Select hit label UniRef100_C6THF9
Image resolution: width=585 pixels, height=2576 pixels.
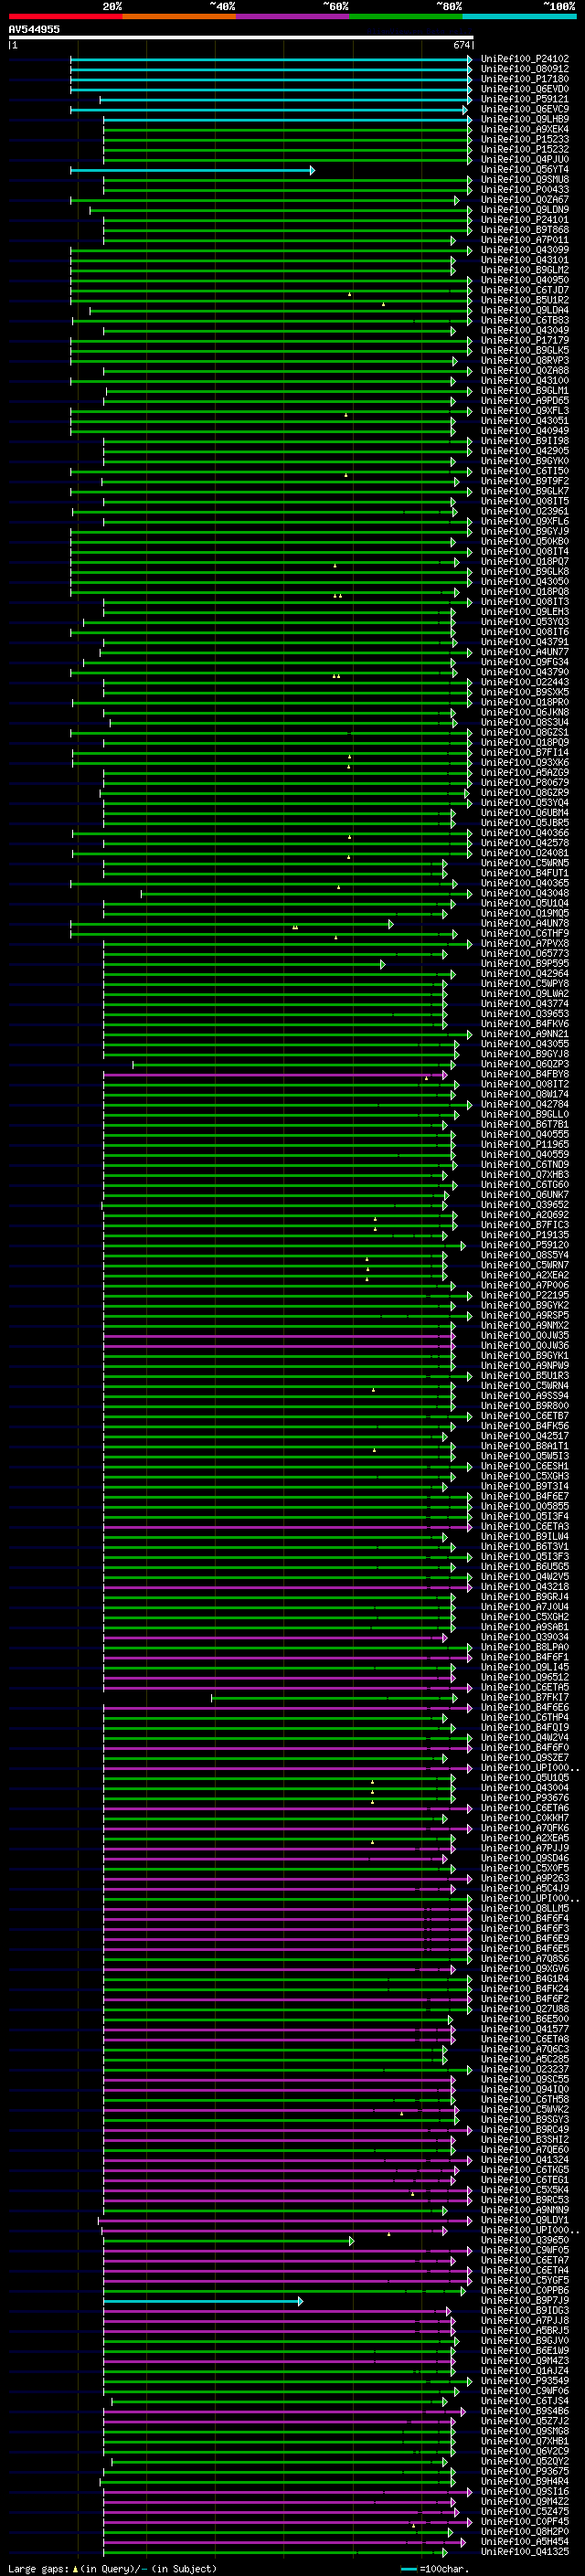tap(524, 934)
